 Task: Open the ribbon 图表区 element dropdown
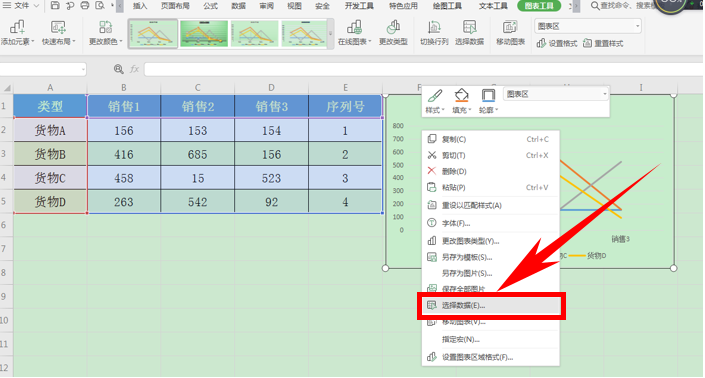tap(637, 27)
